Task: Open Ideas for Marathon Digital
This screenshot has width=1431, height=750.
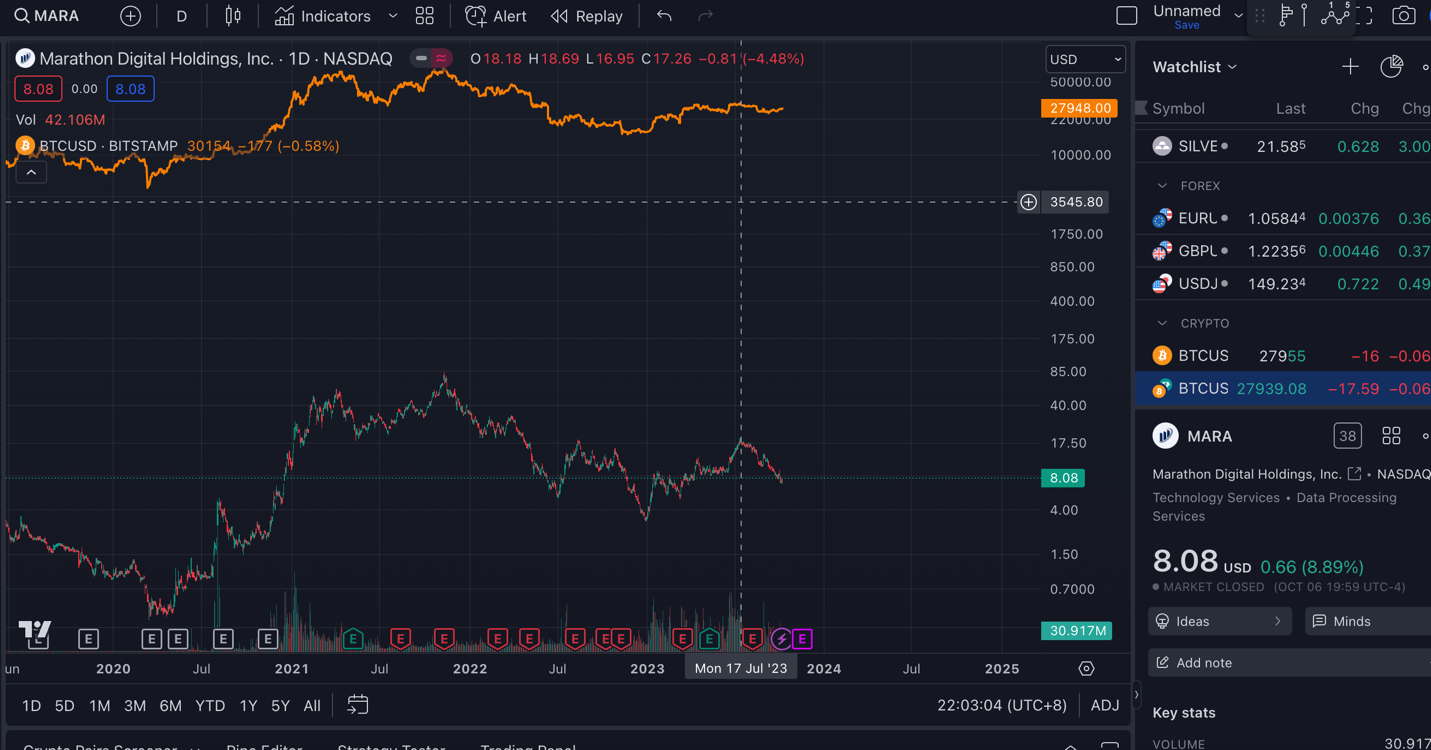Action: [x=1219, y=621]
